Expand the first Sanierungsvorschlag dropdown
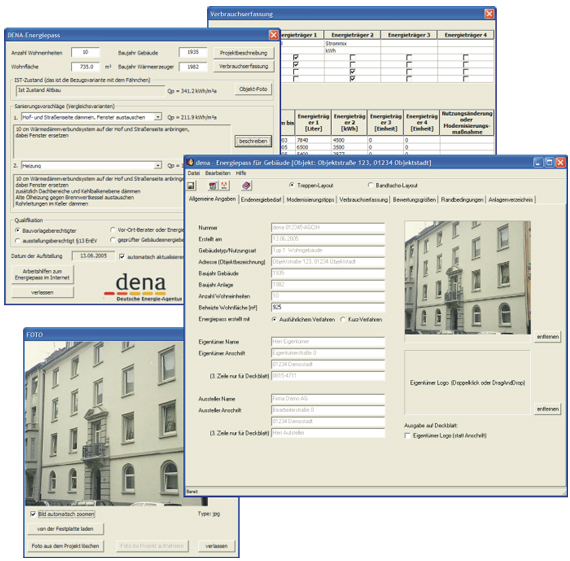 [x=158, y=117]
